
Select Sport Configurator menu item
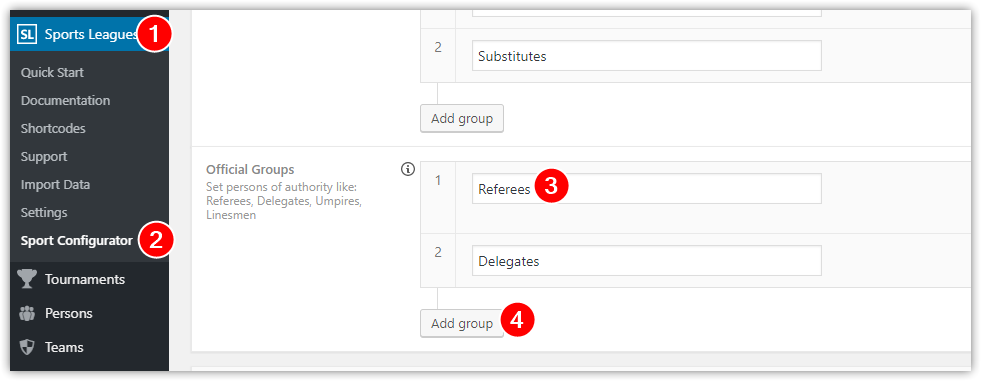coord(76,241)
